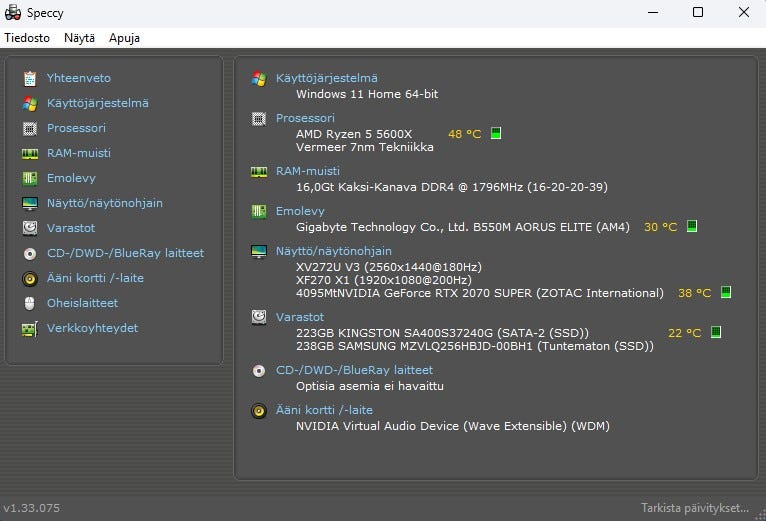Click the motherboard temperature value 30 °C
Screen dimensions: 766x521
660,227
